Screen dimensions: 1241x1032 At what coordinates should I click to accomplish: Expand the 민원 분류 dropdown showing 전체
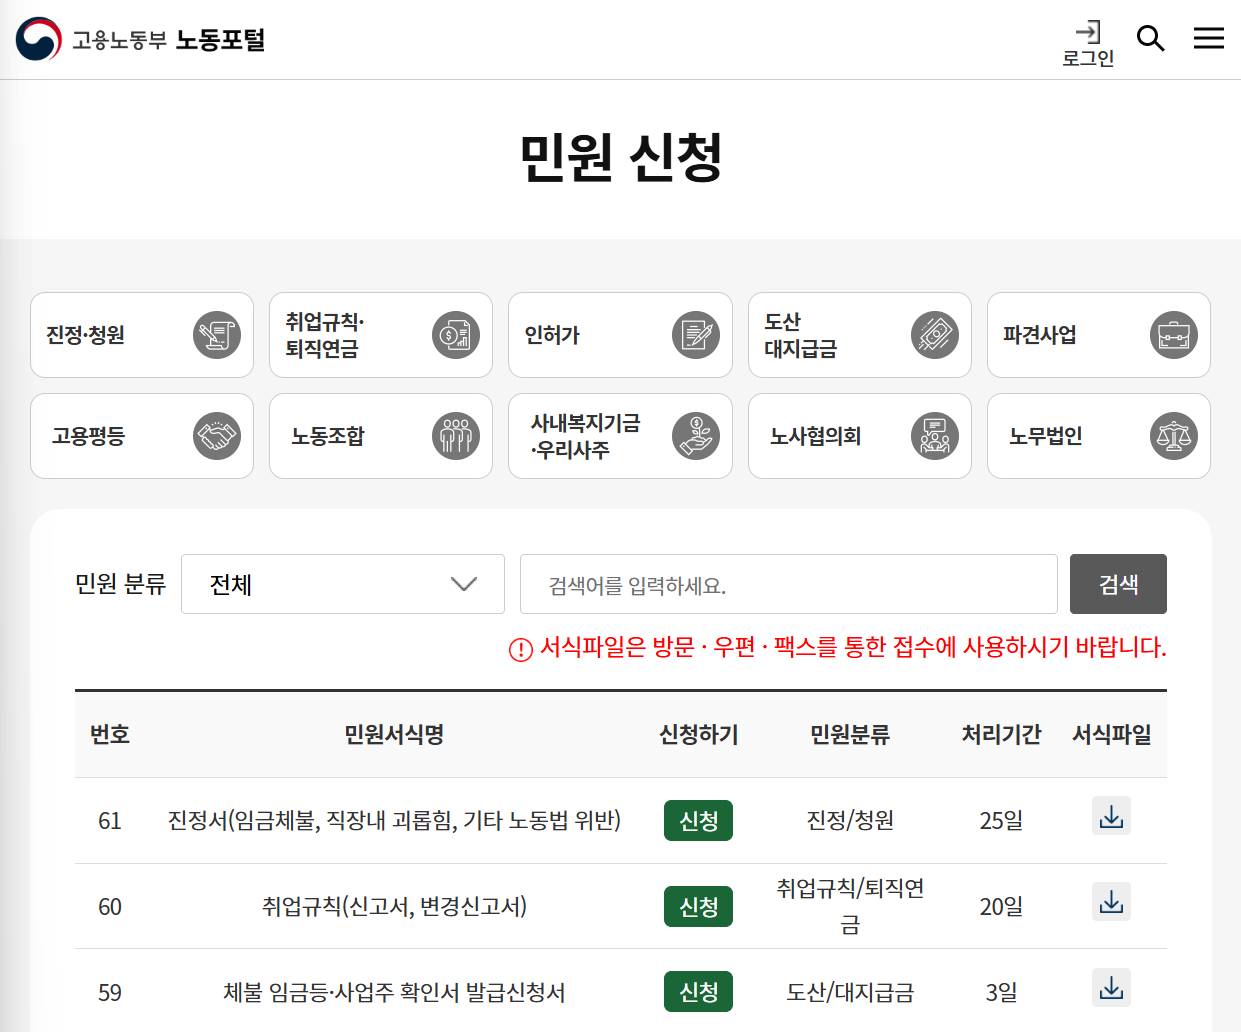click(x=342, y=584)
